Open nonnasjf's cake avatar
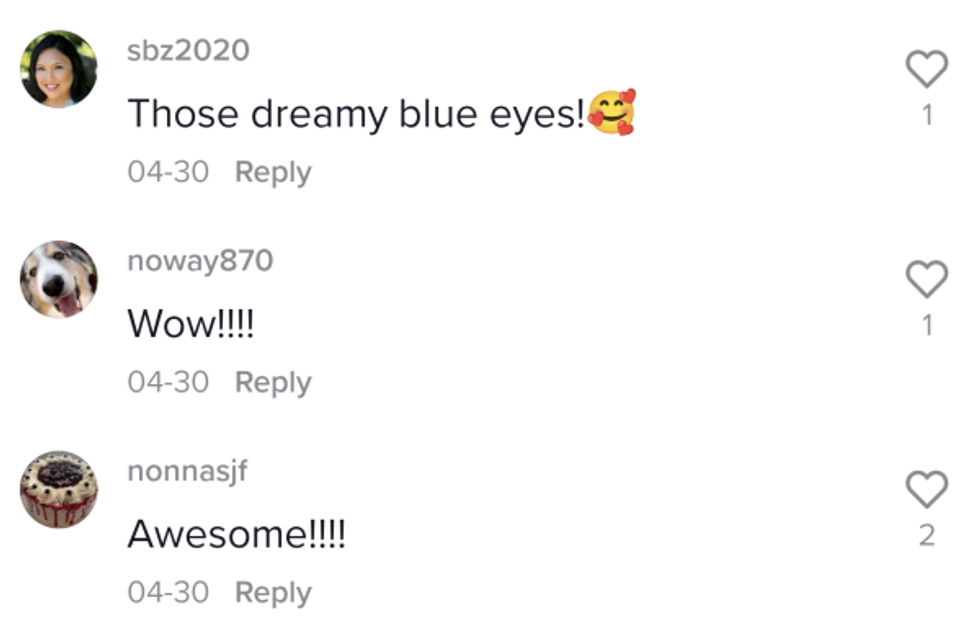 59,489
